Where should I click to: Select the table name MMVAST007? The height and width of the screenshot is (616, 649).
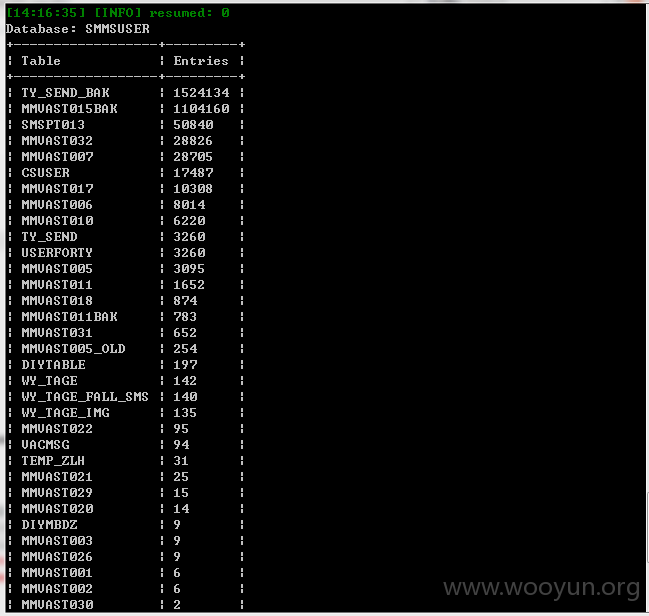coord(58,157)
